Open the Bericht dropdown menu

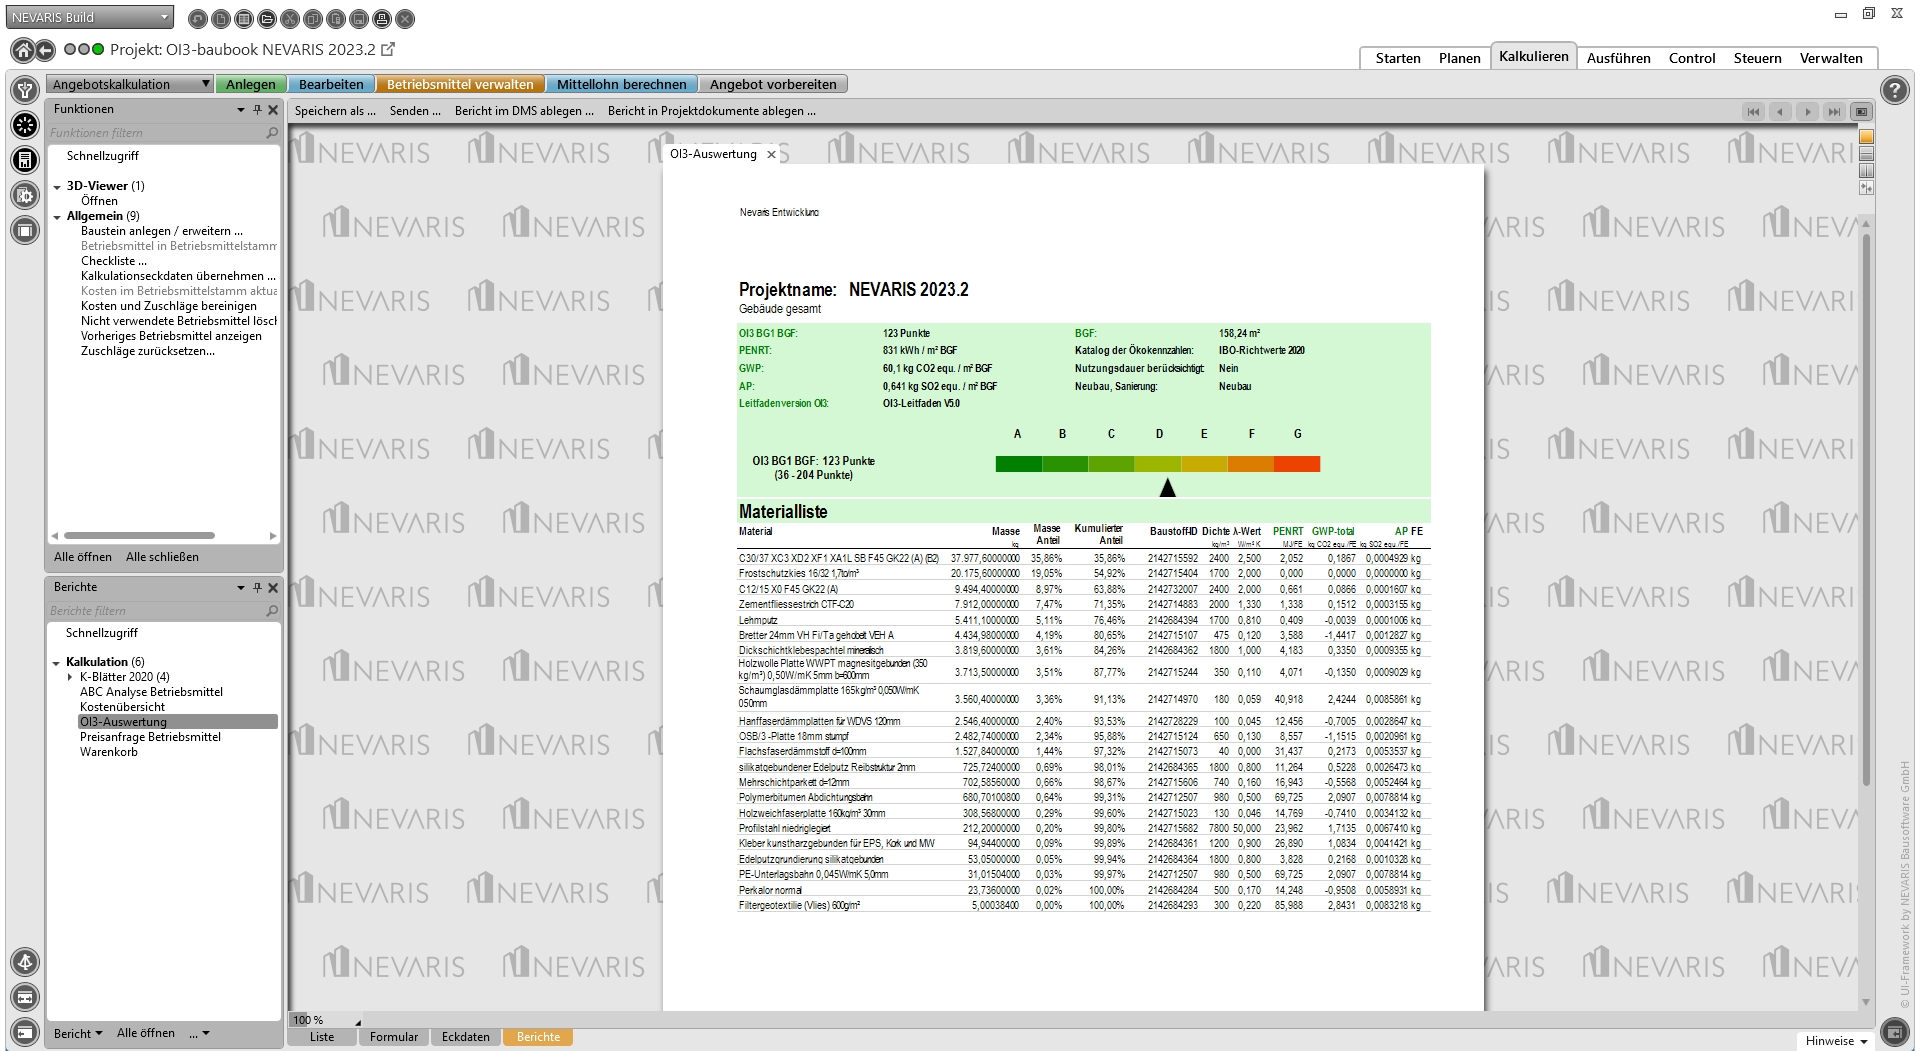point(78,1033)
